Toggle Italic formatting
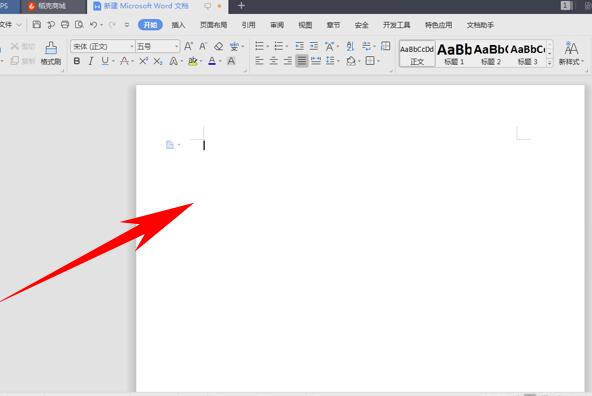The image size is (592, 396). click(91, 61)
